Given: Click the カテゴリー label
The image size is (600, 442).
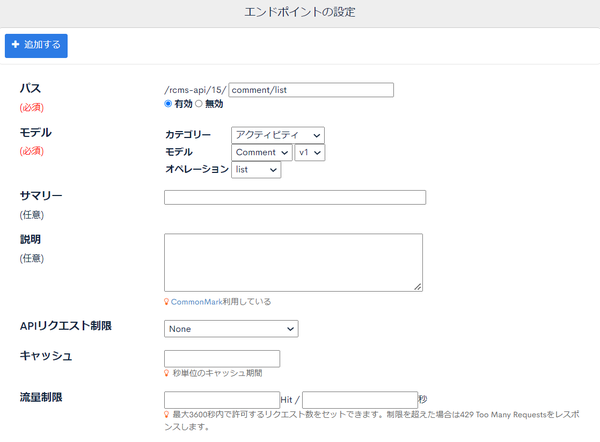Looking at the screenshot, I should coord(188,135).
